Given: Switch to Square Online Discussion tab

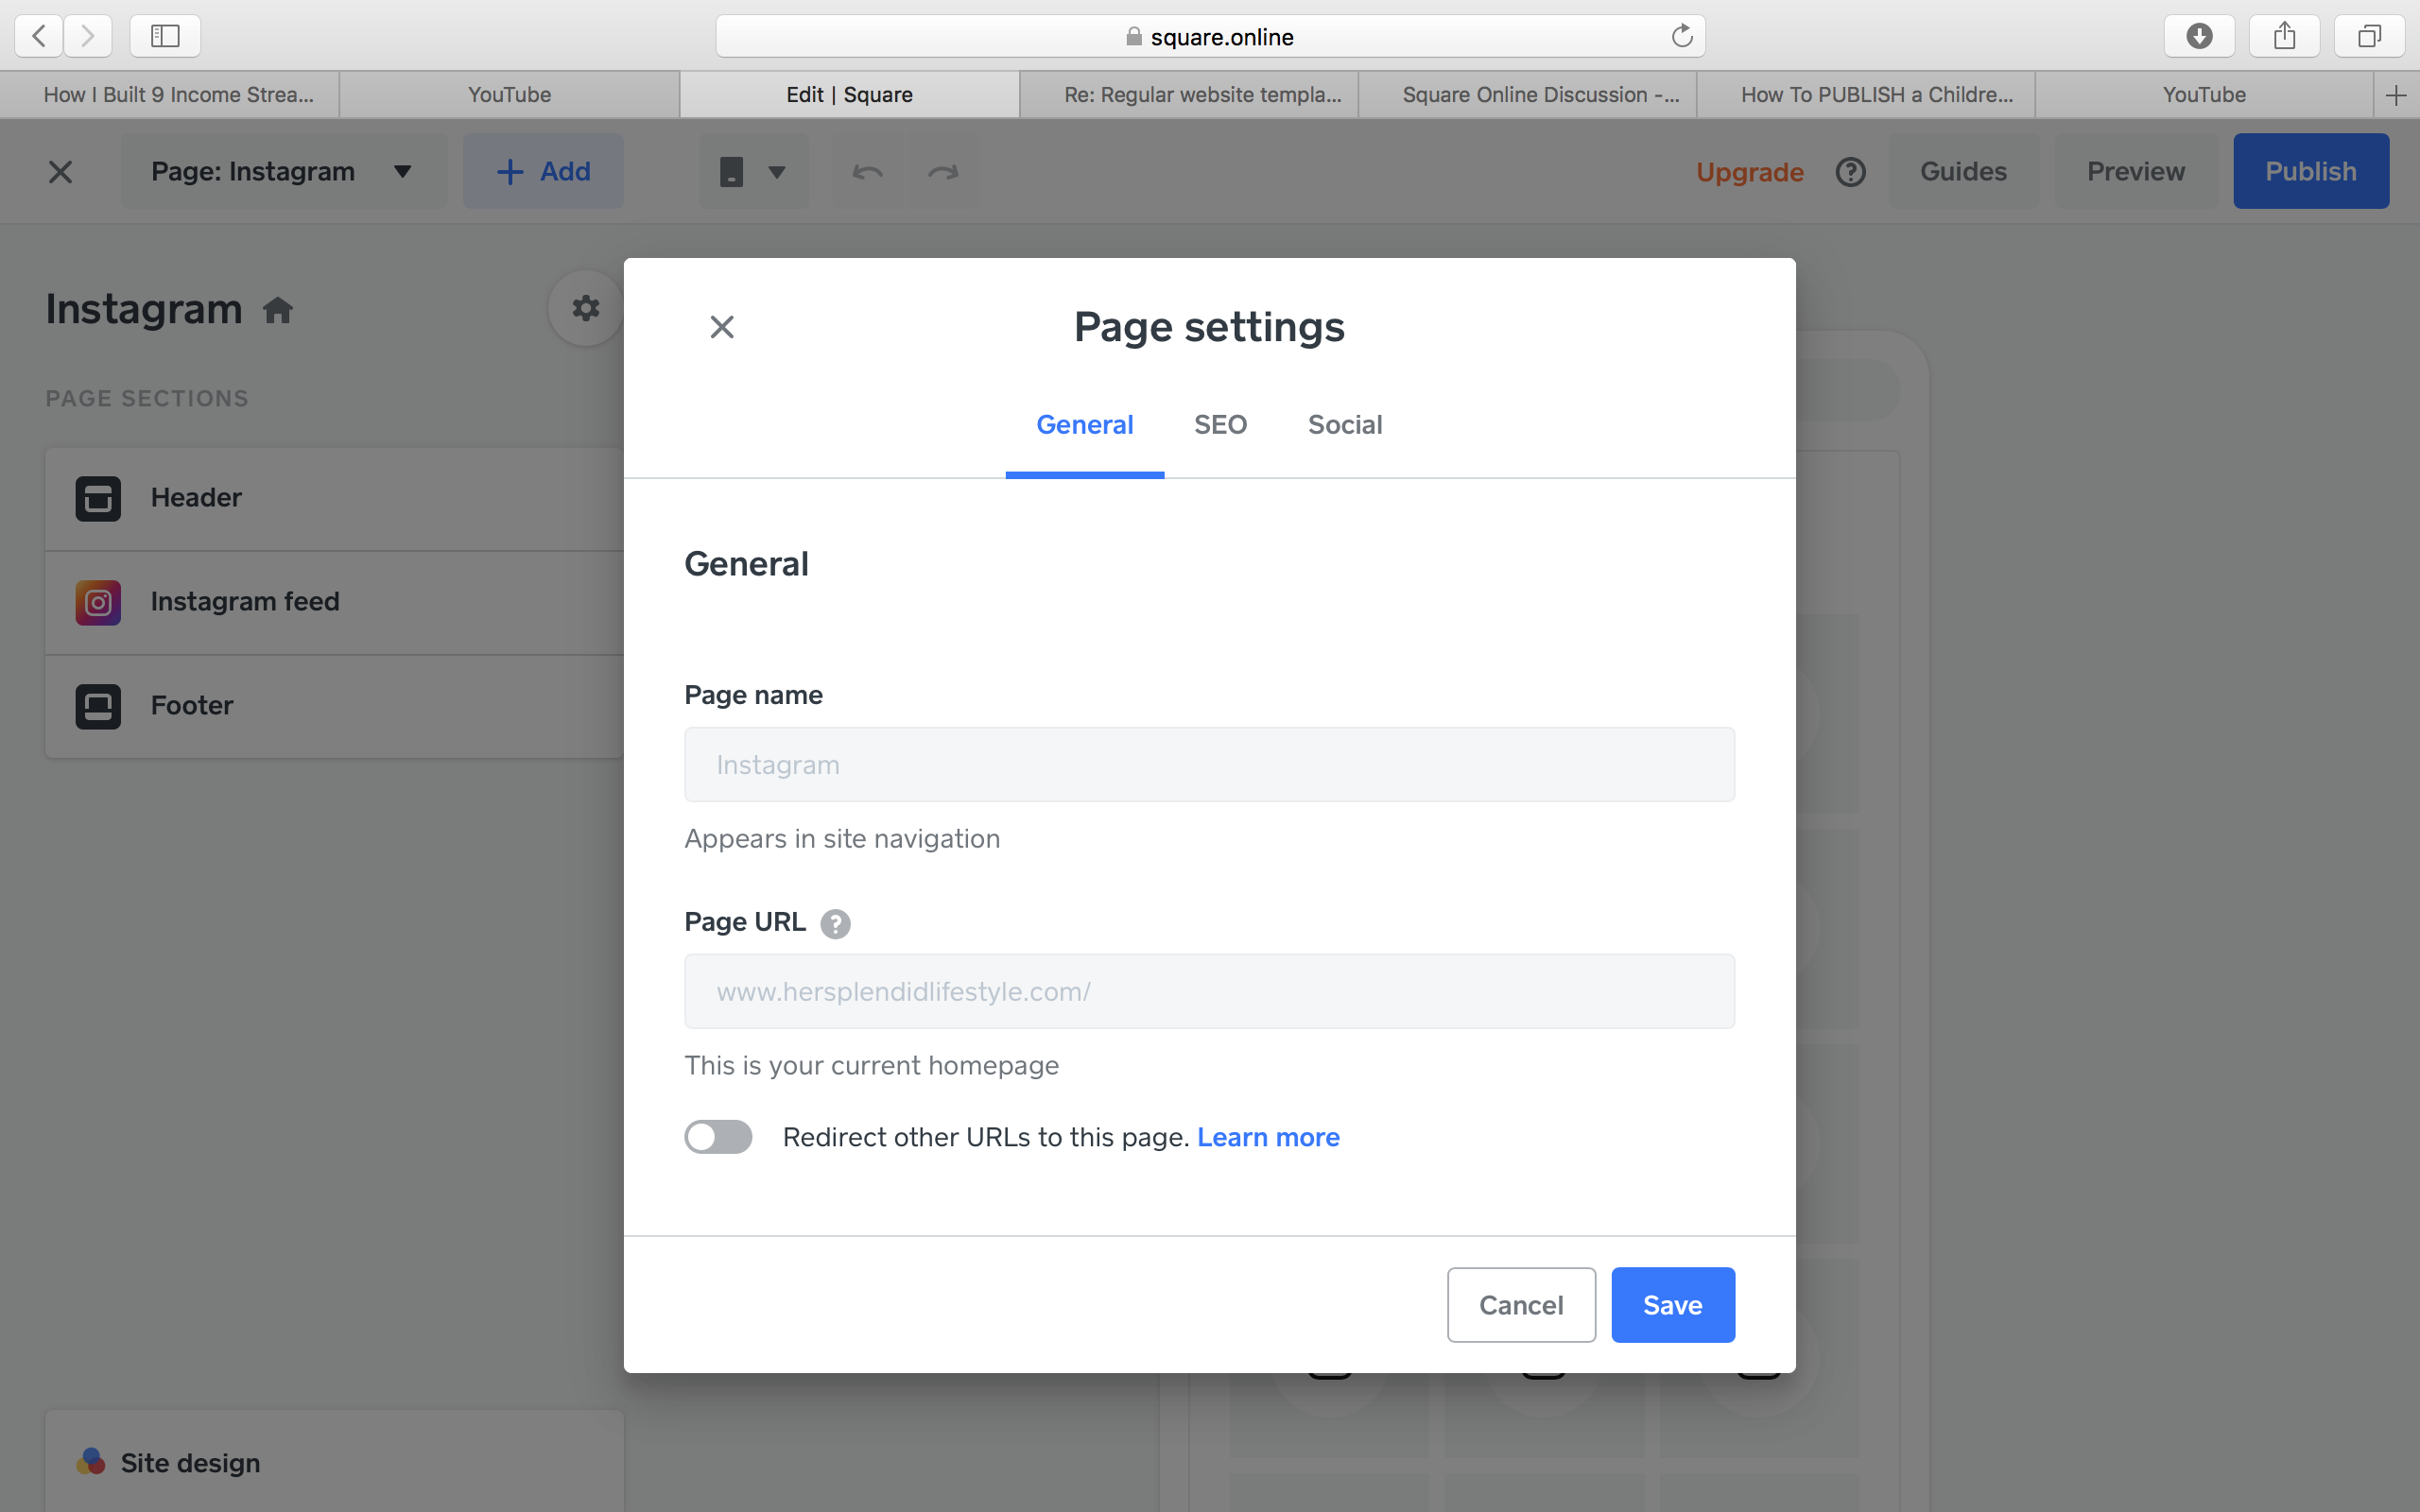Looking at the screenshot, I should coord(1527,95).
